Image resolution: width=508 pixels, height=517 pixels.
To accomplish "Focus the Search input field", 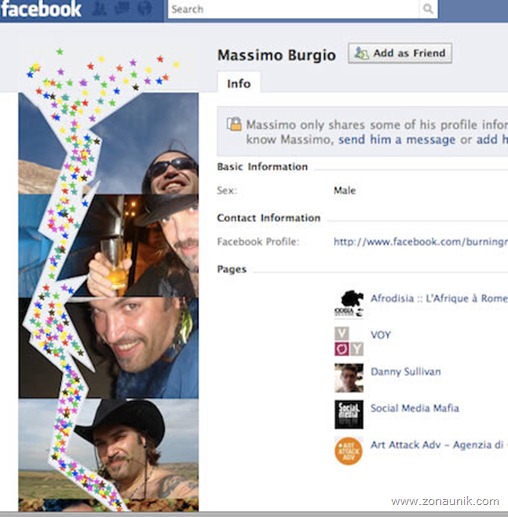I will 293,9.
